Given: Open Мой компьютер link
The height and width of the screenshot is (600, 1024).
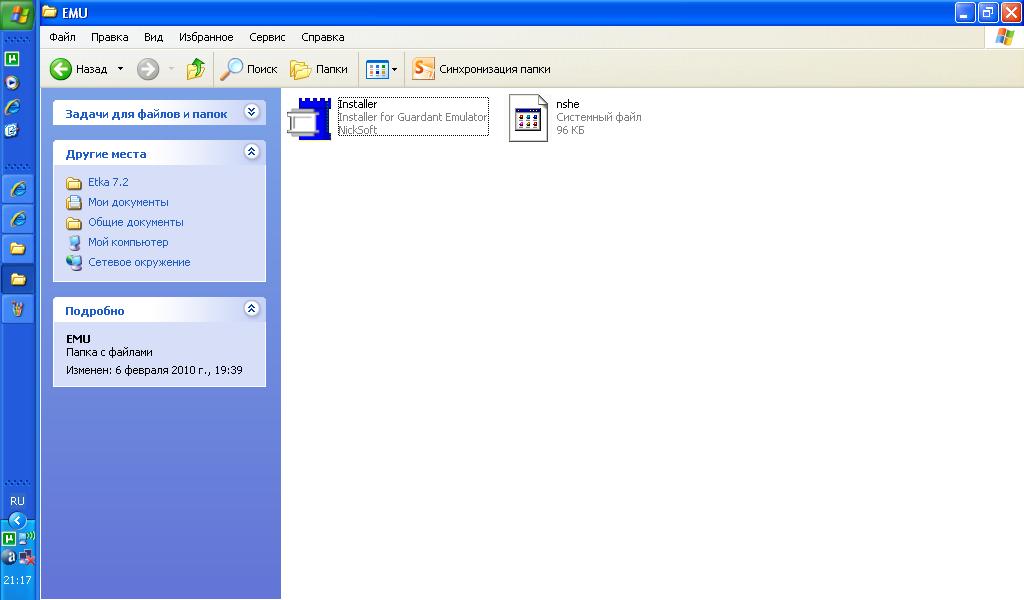Looking at the screenshot, I should 128,242.
